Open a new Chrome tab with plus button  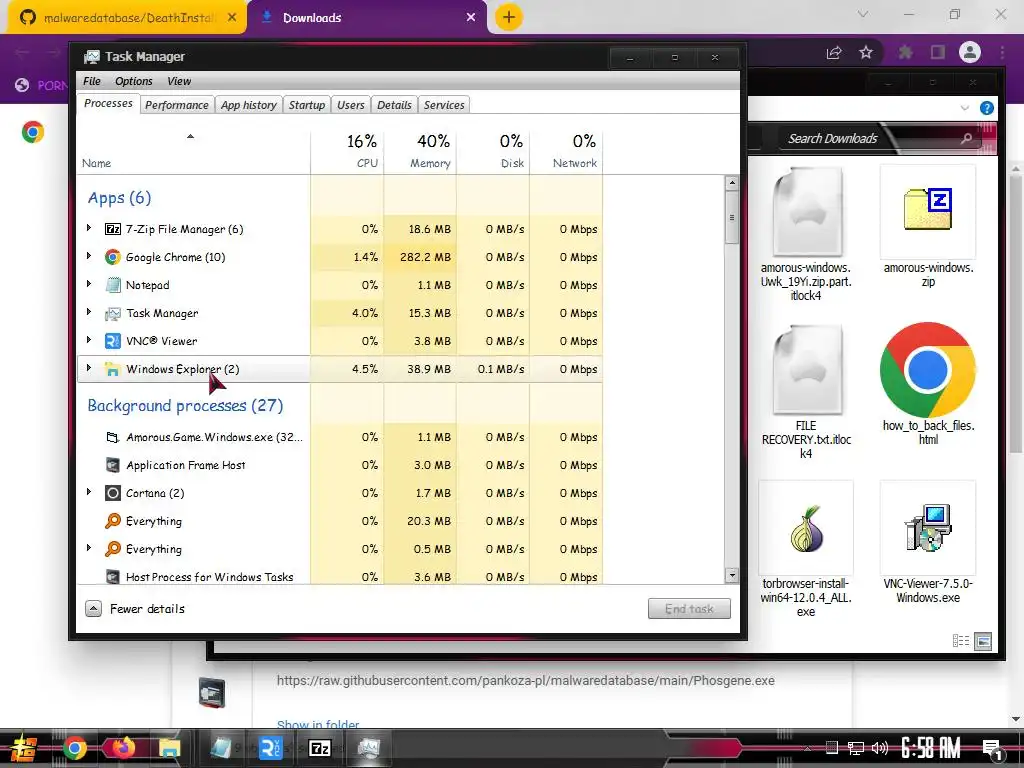click(509, 17)
